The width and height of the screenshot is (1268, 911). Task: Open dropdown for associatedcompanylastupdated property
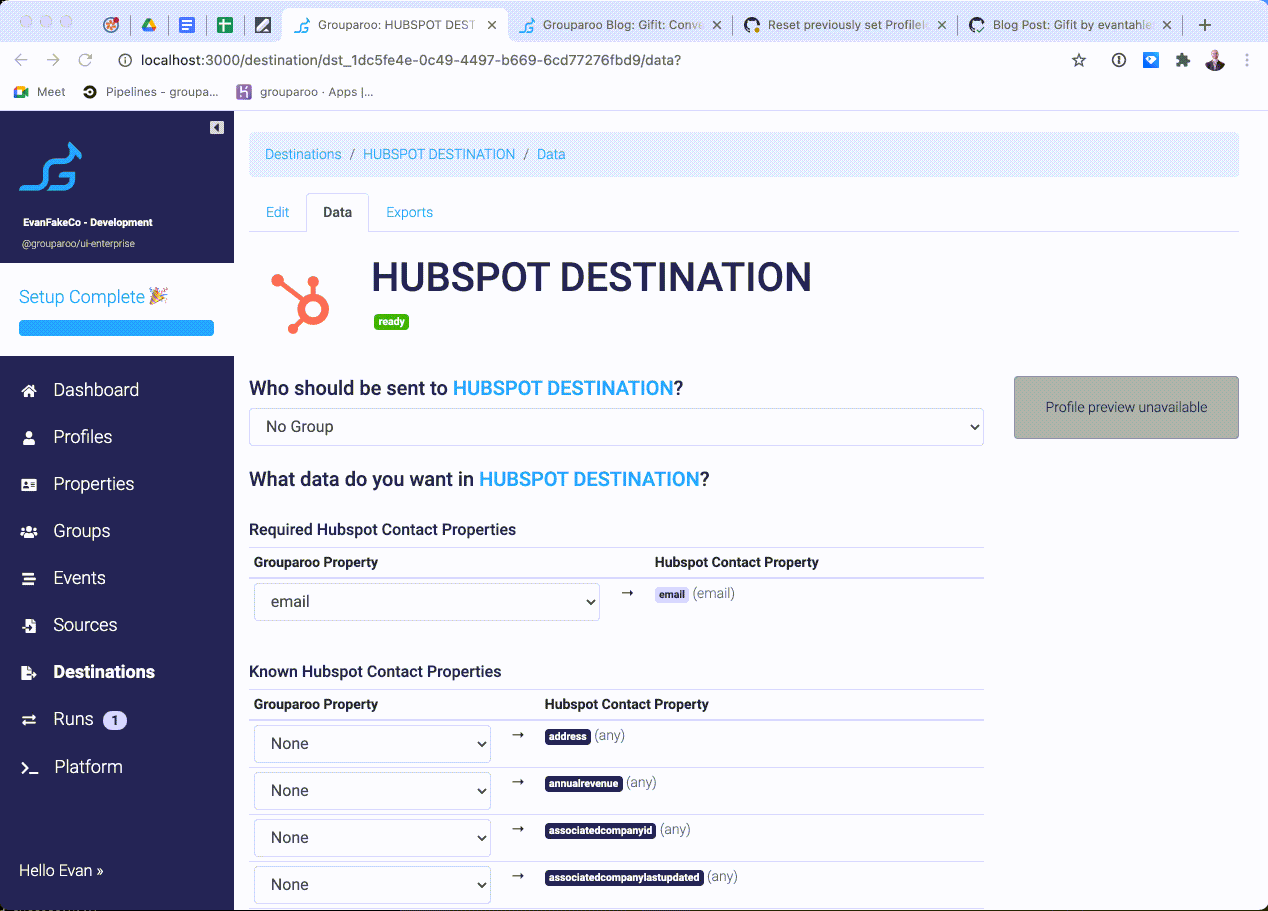point(372,885)
